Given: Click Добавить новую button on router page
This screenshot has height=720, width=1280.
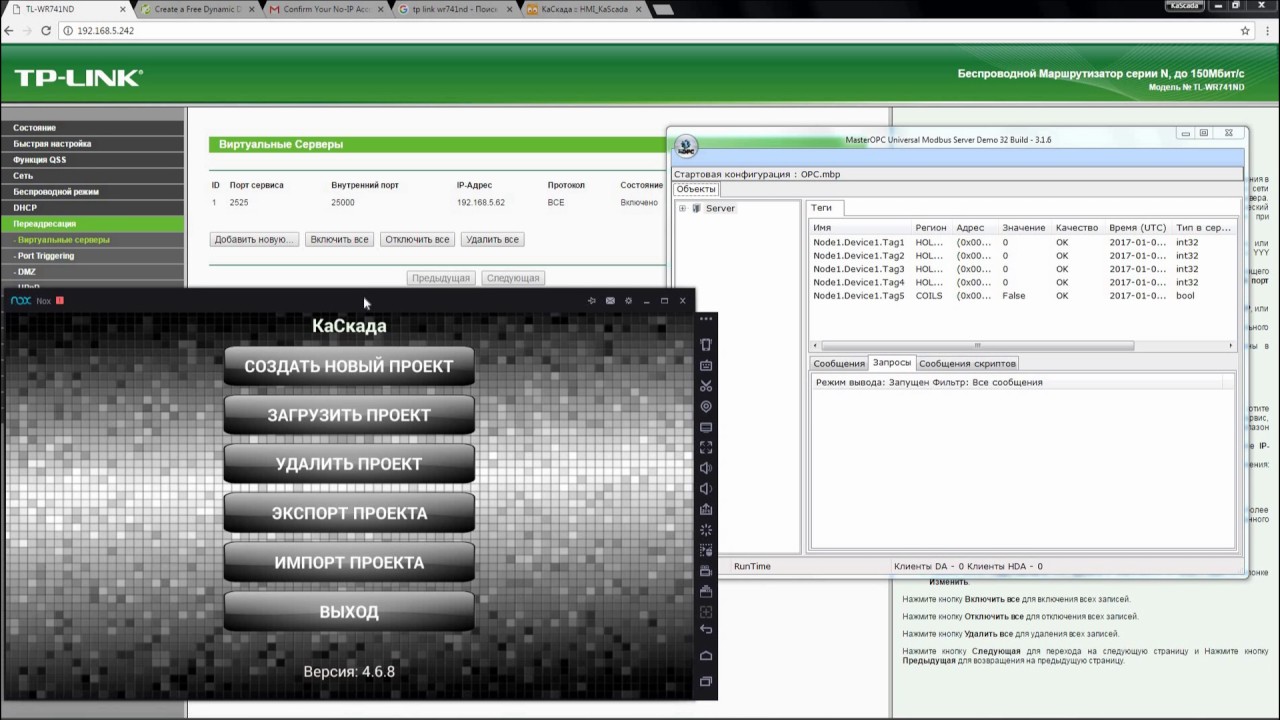Looking at the screenshot, I should [254, 240].
